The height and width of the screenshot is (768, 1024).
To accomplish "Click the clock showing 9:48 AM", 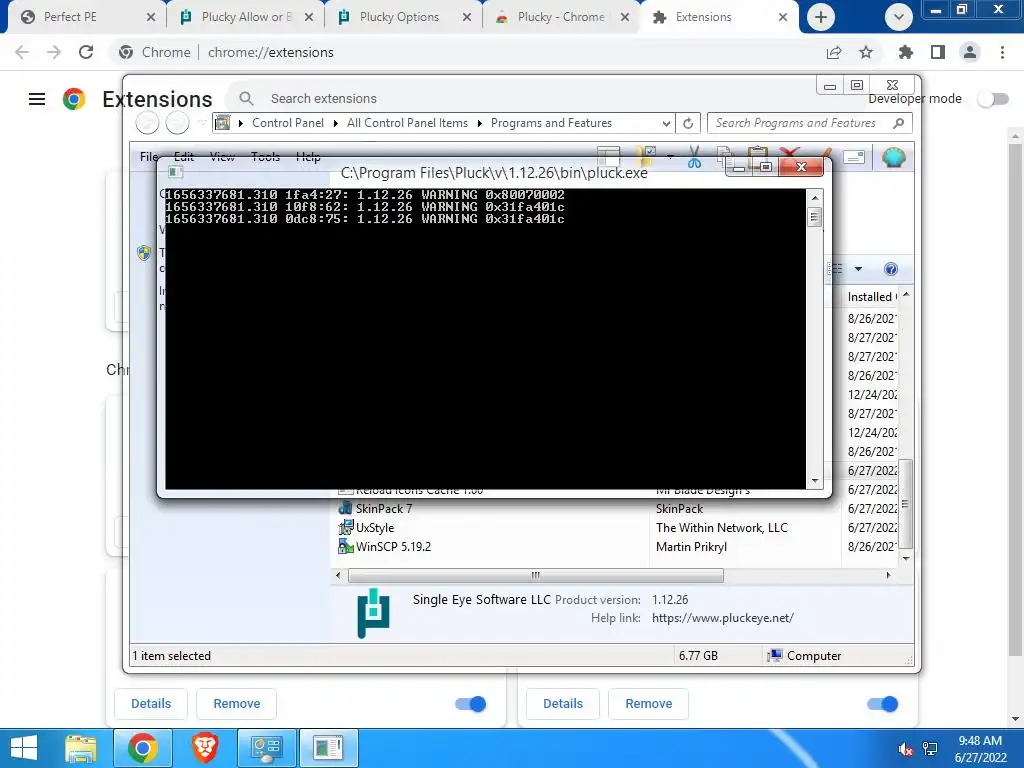I will [980, 741].
